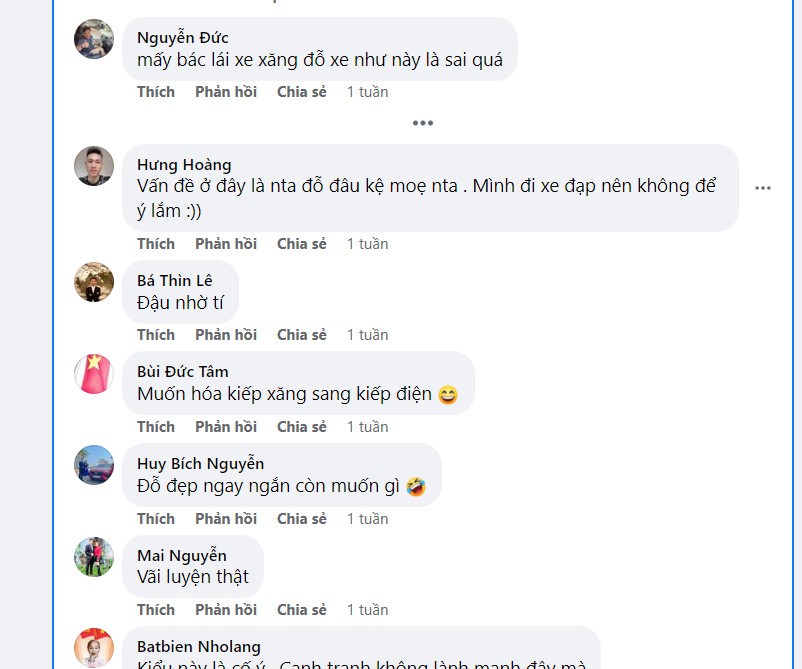The width and height of the screenshot is (802, 669).
Task: Toggle Thích on Mai Nguyễn's comment
Action: point(156,610)
